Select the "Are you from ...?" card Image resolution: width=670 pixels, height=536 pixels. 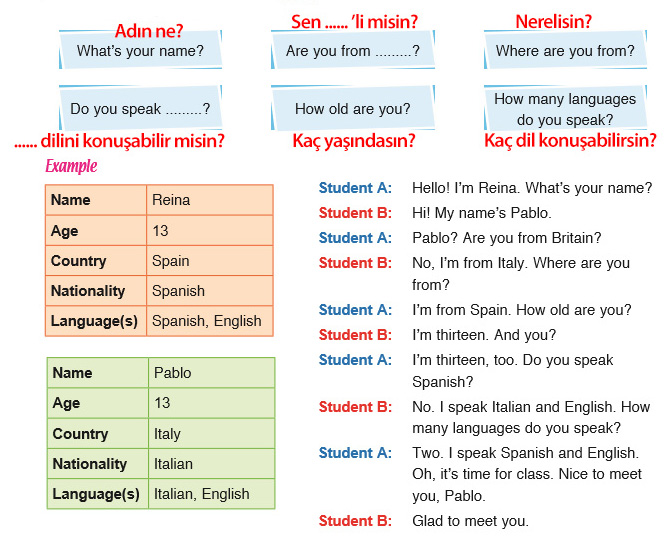click(353, 50)
